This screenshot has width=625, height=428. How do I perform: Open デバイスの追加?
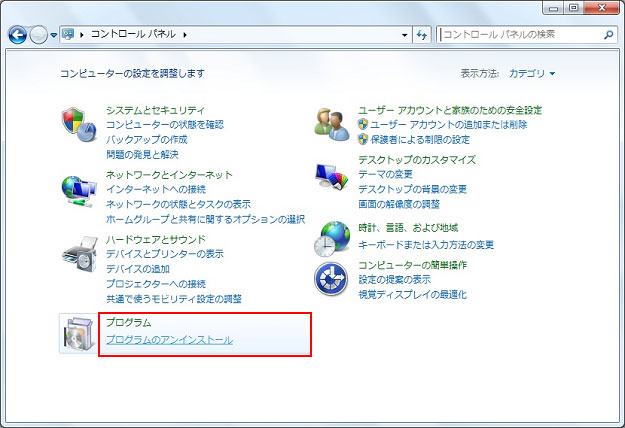tap(138, 269)
